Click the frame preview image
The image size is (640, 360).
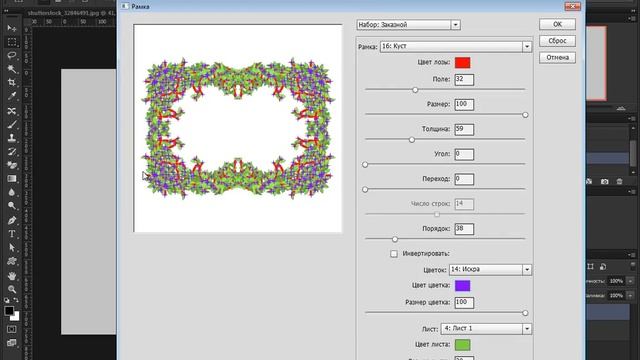[x=238, y=128]
